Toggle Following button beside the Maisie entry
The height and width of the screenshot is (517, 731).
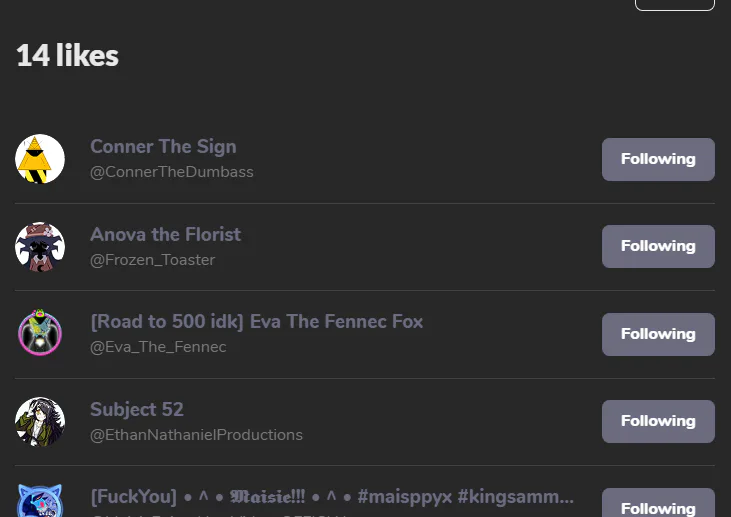(x=658, y=505)
